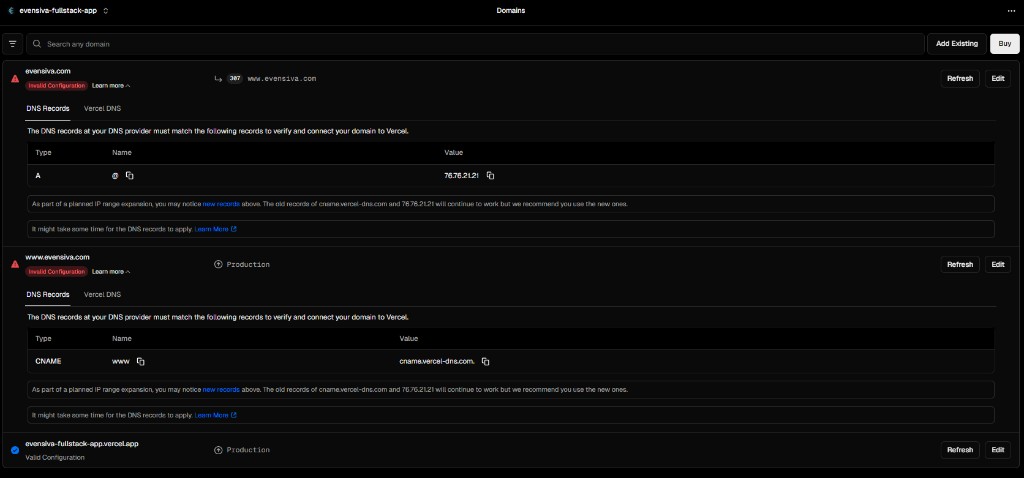Open Learn More link in www.evensiva.com section

216,415
